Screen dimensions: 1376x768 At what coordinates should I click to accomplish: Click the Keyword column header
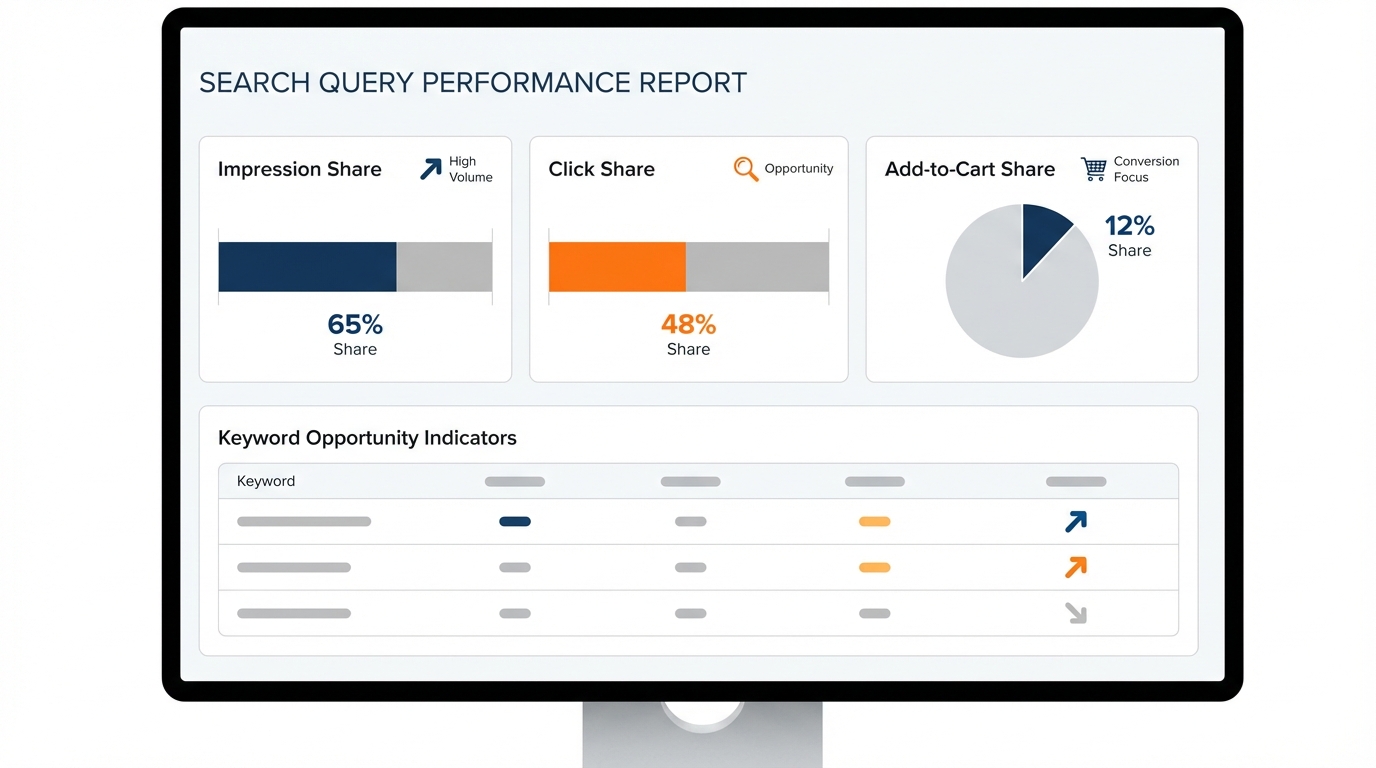(265, 481)
